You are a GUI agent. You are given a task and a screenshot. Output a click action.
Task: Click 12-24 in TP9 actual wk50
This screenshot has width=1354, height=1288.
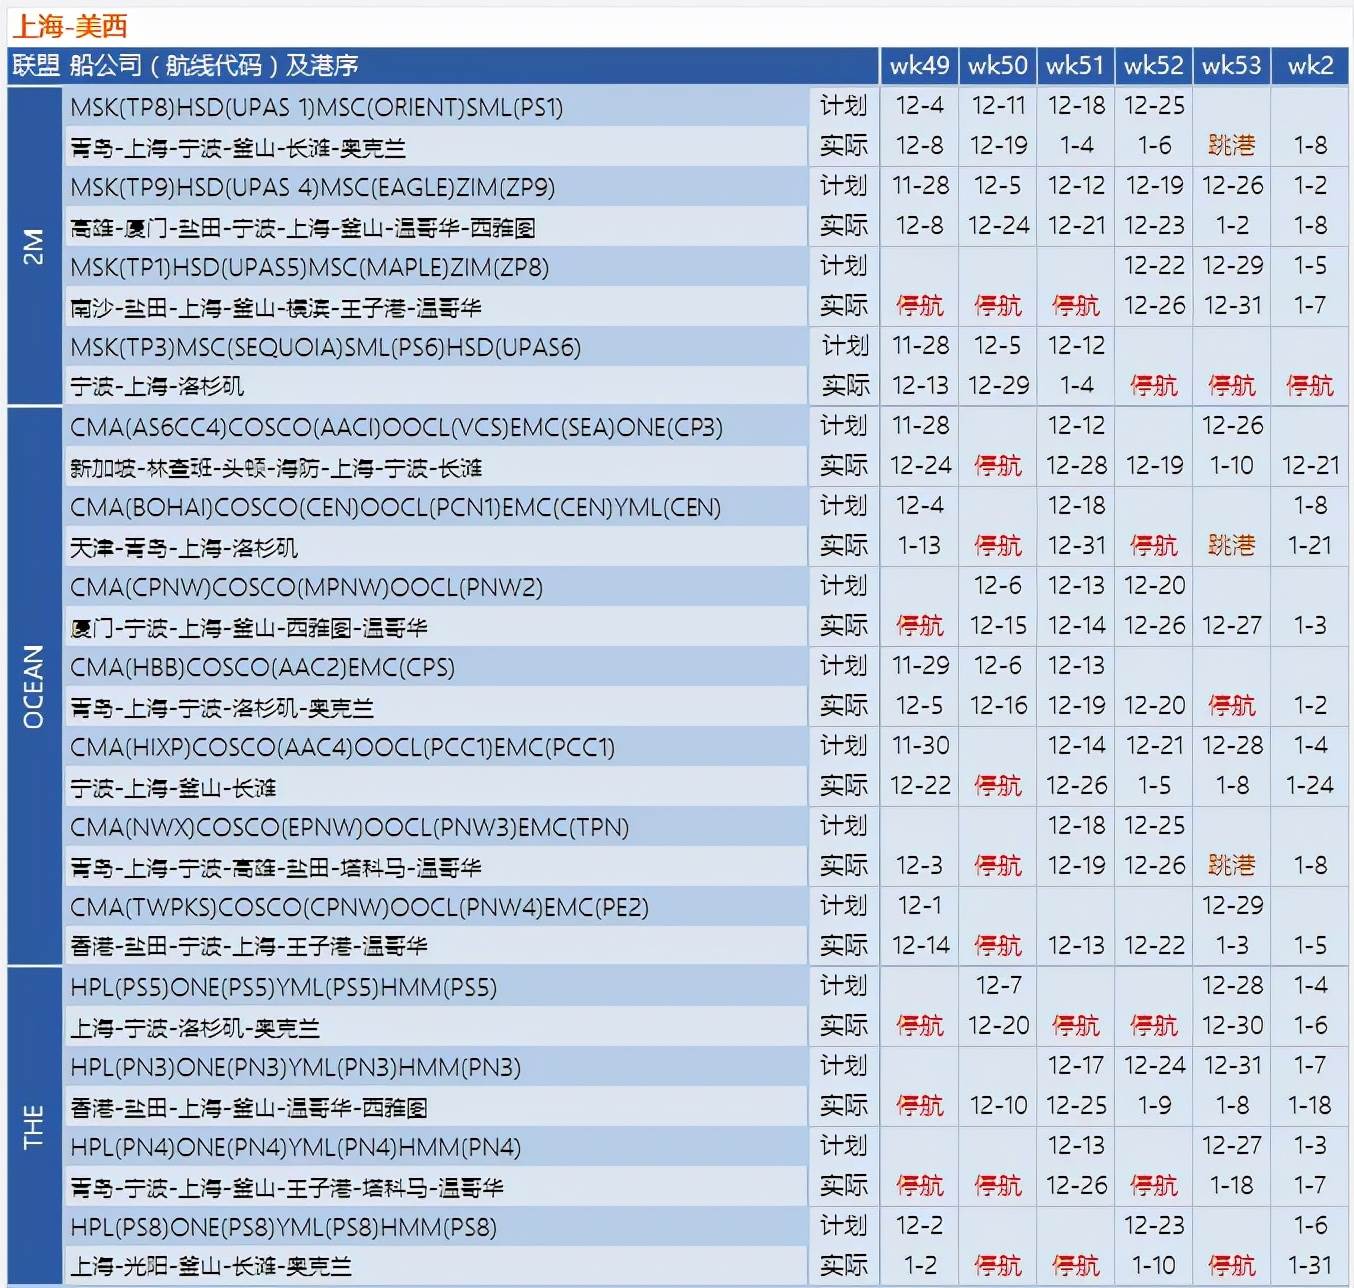tap(998, 226)
